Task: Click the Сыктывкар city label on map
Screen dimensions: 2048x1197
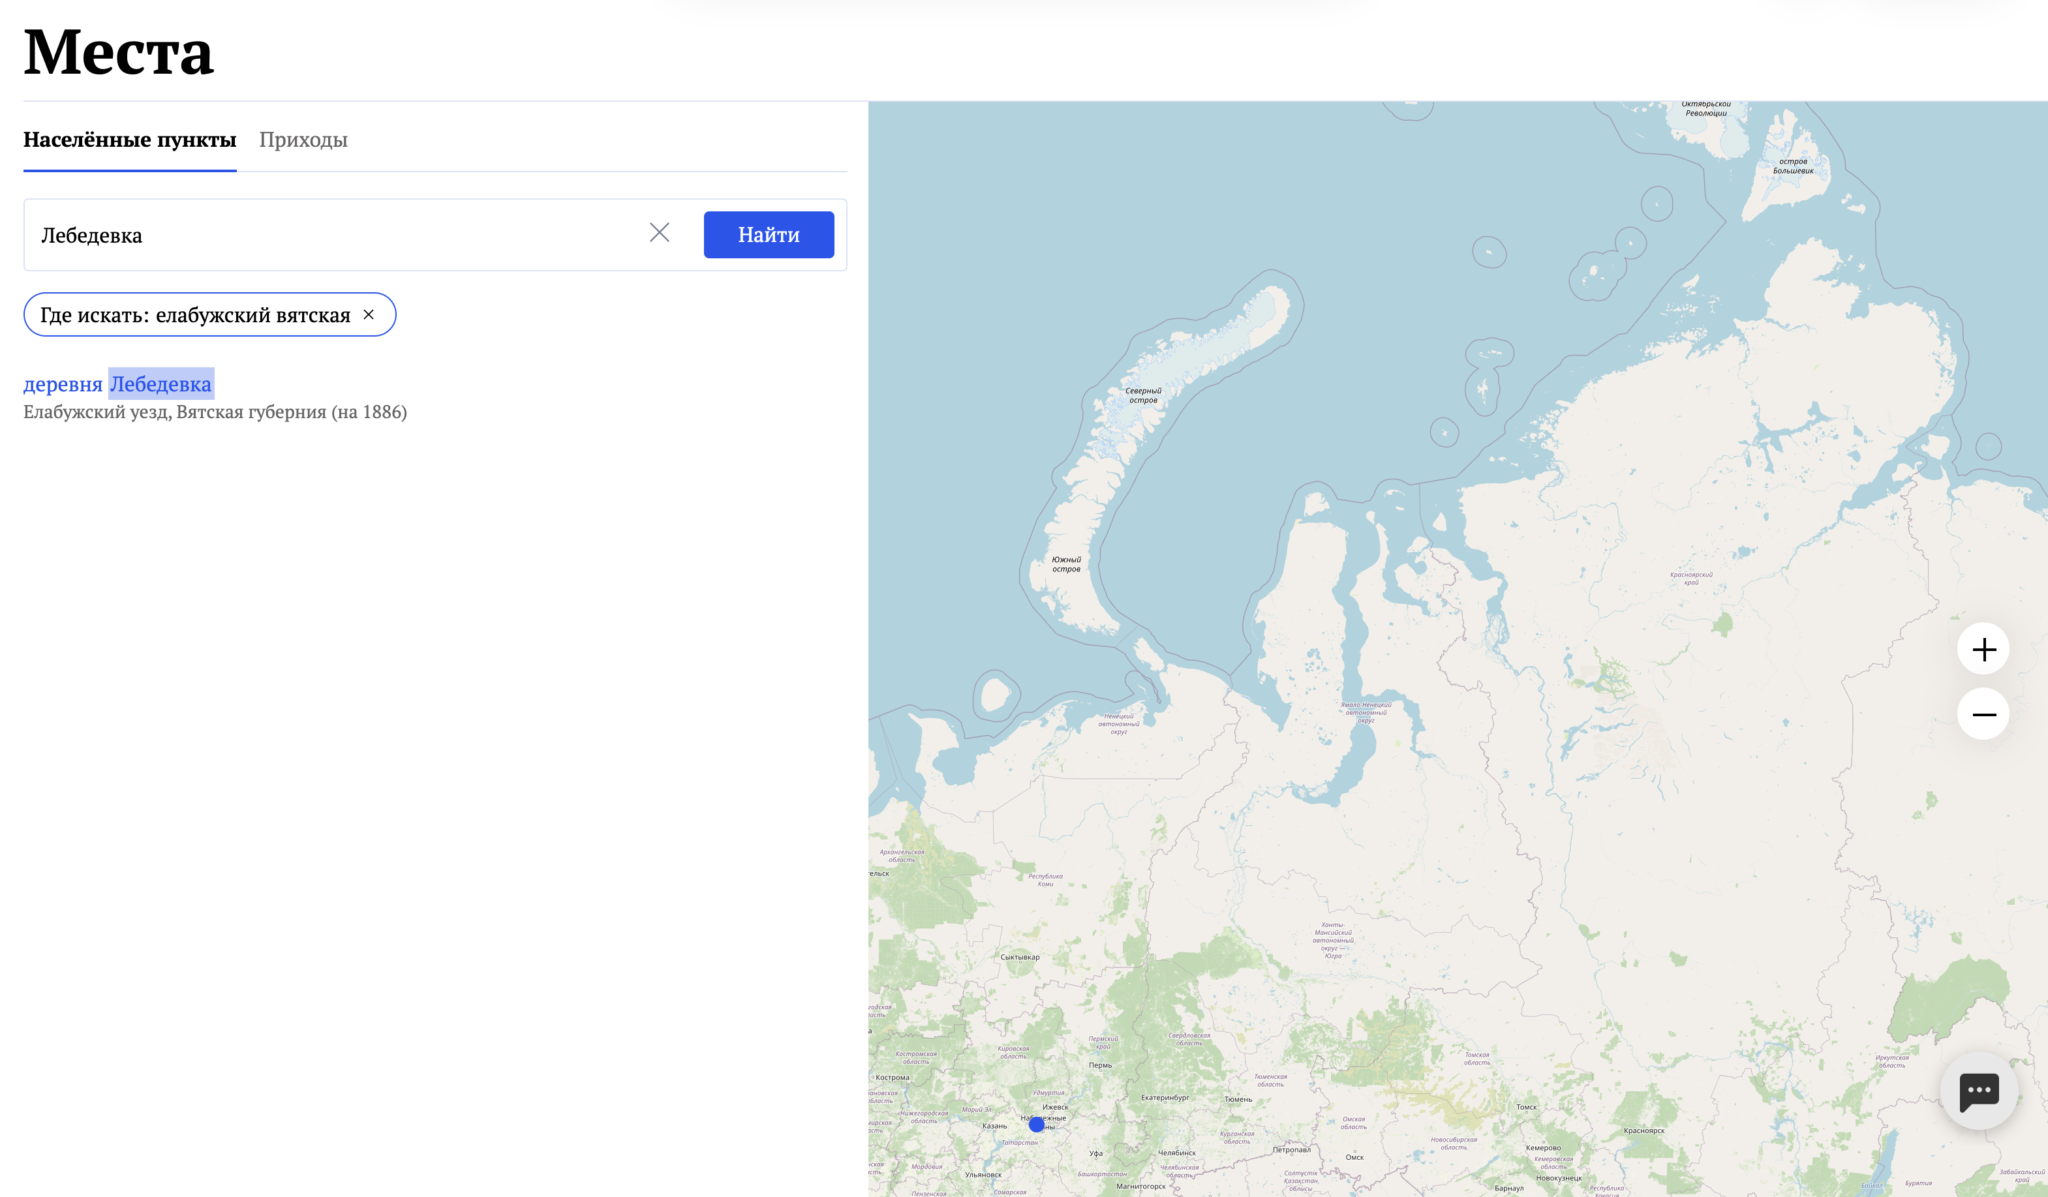Action: point(1020,957)
